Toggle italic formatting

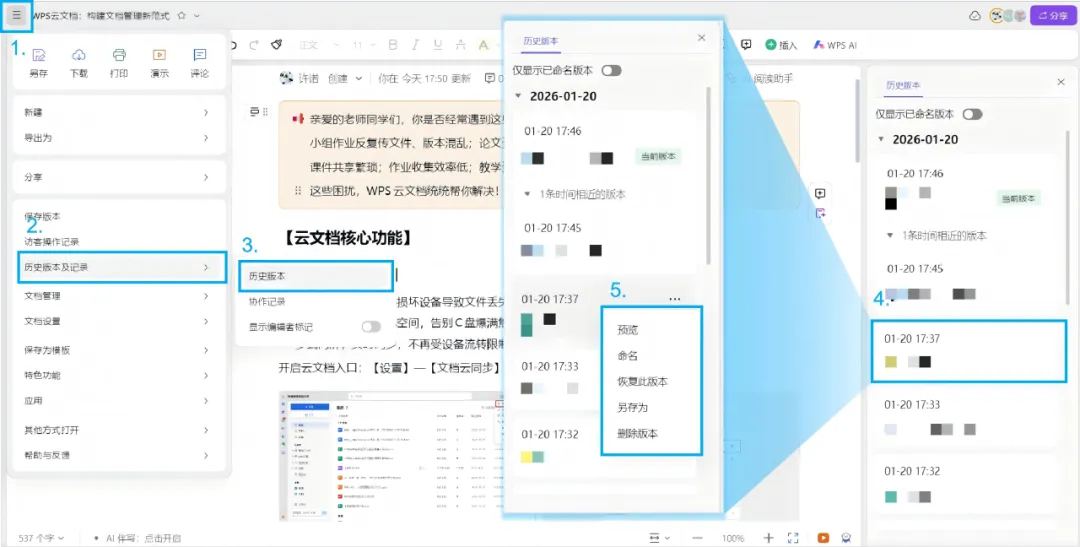pyautogui.click(x=415, y=45)
